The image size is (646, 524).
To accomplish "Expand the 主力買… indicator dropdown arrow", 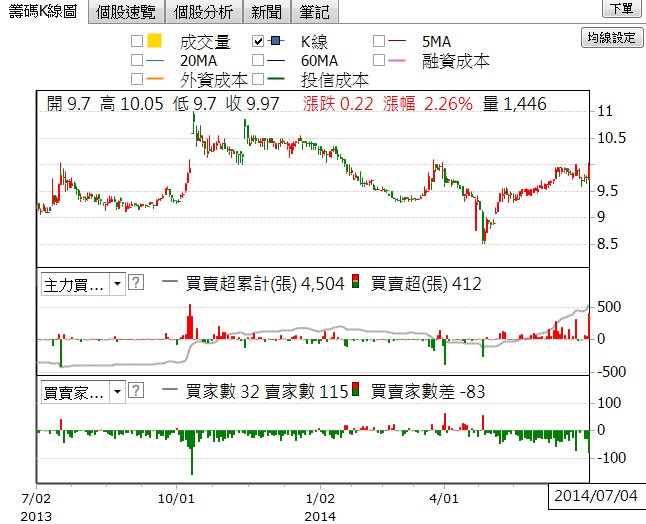I will 117,283.
